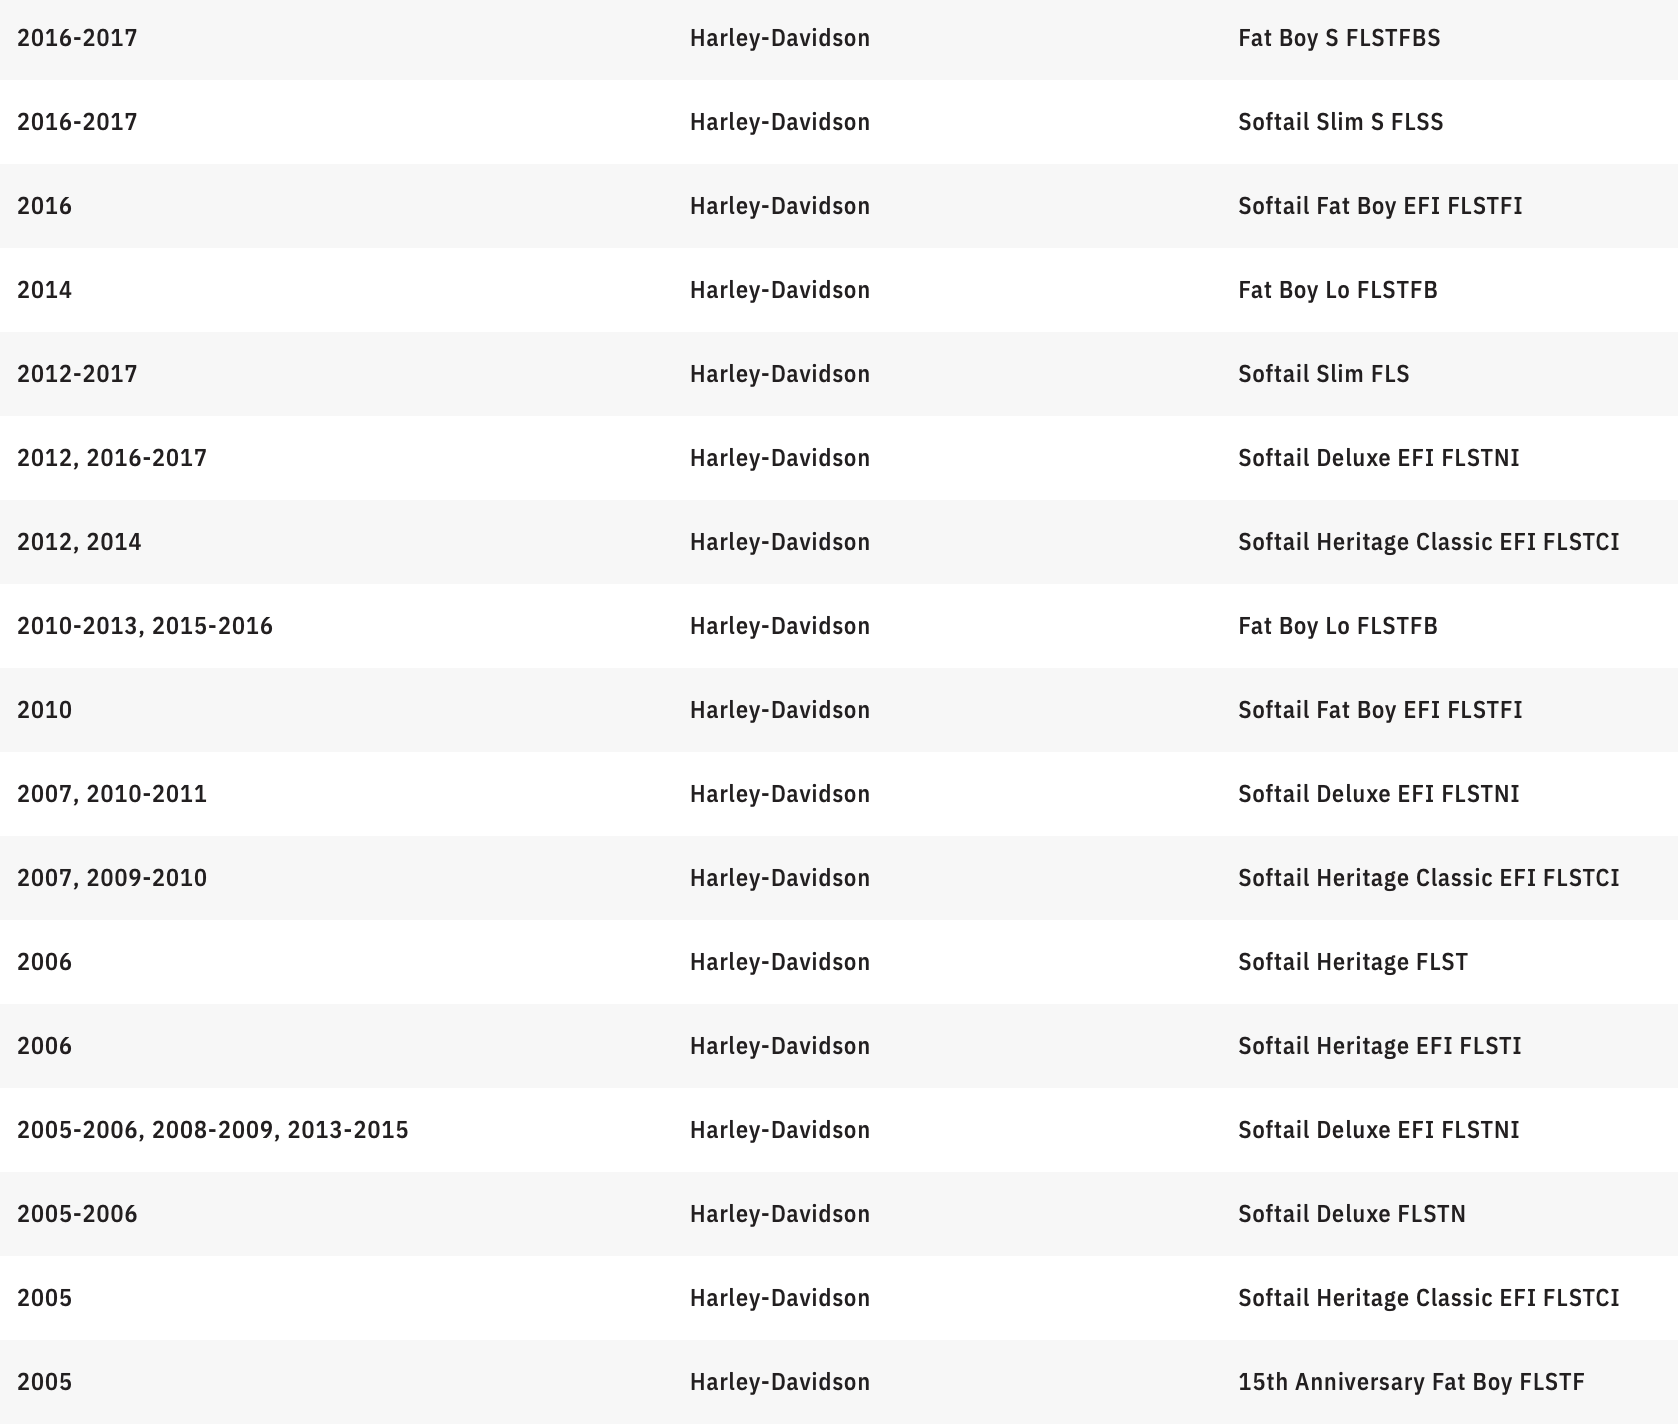Click the 2007, 2009-2010 year entry

click(112, 878)
